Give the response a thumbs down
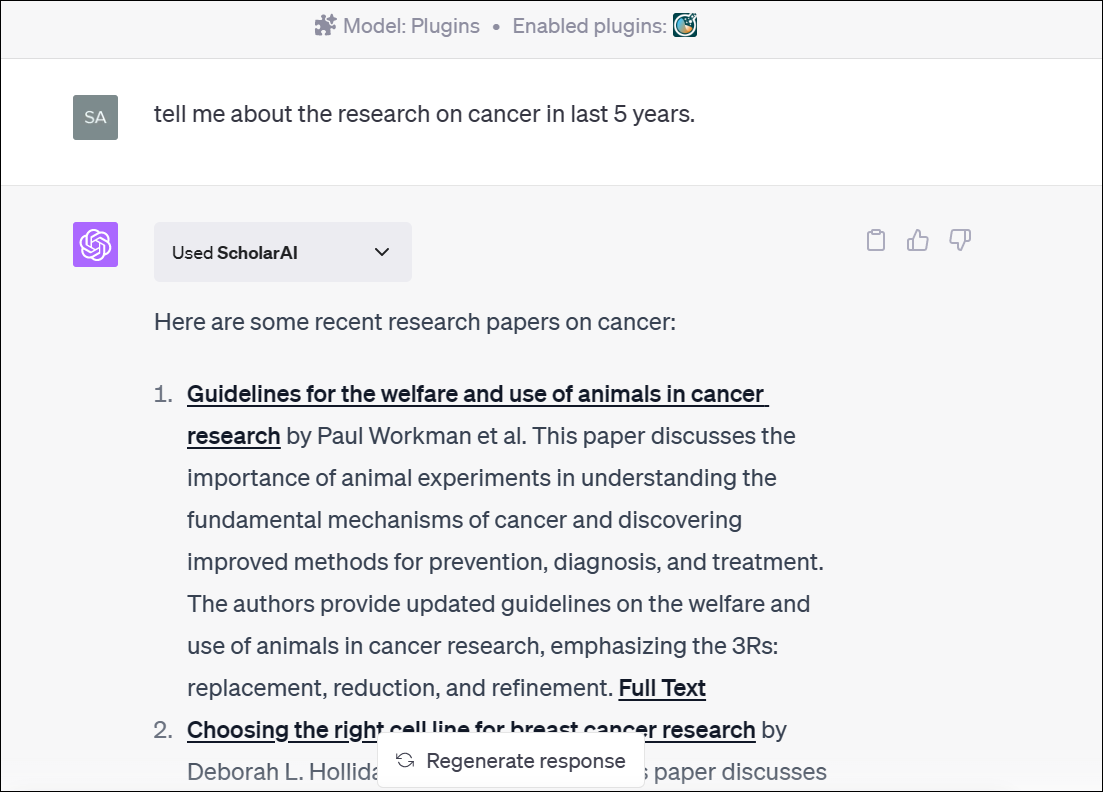Screen dimensions: 1103x792 coord(960,240)
